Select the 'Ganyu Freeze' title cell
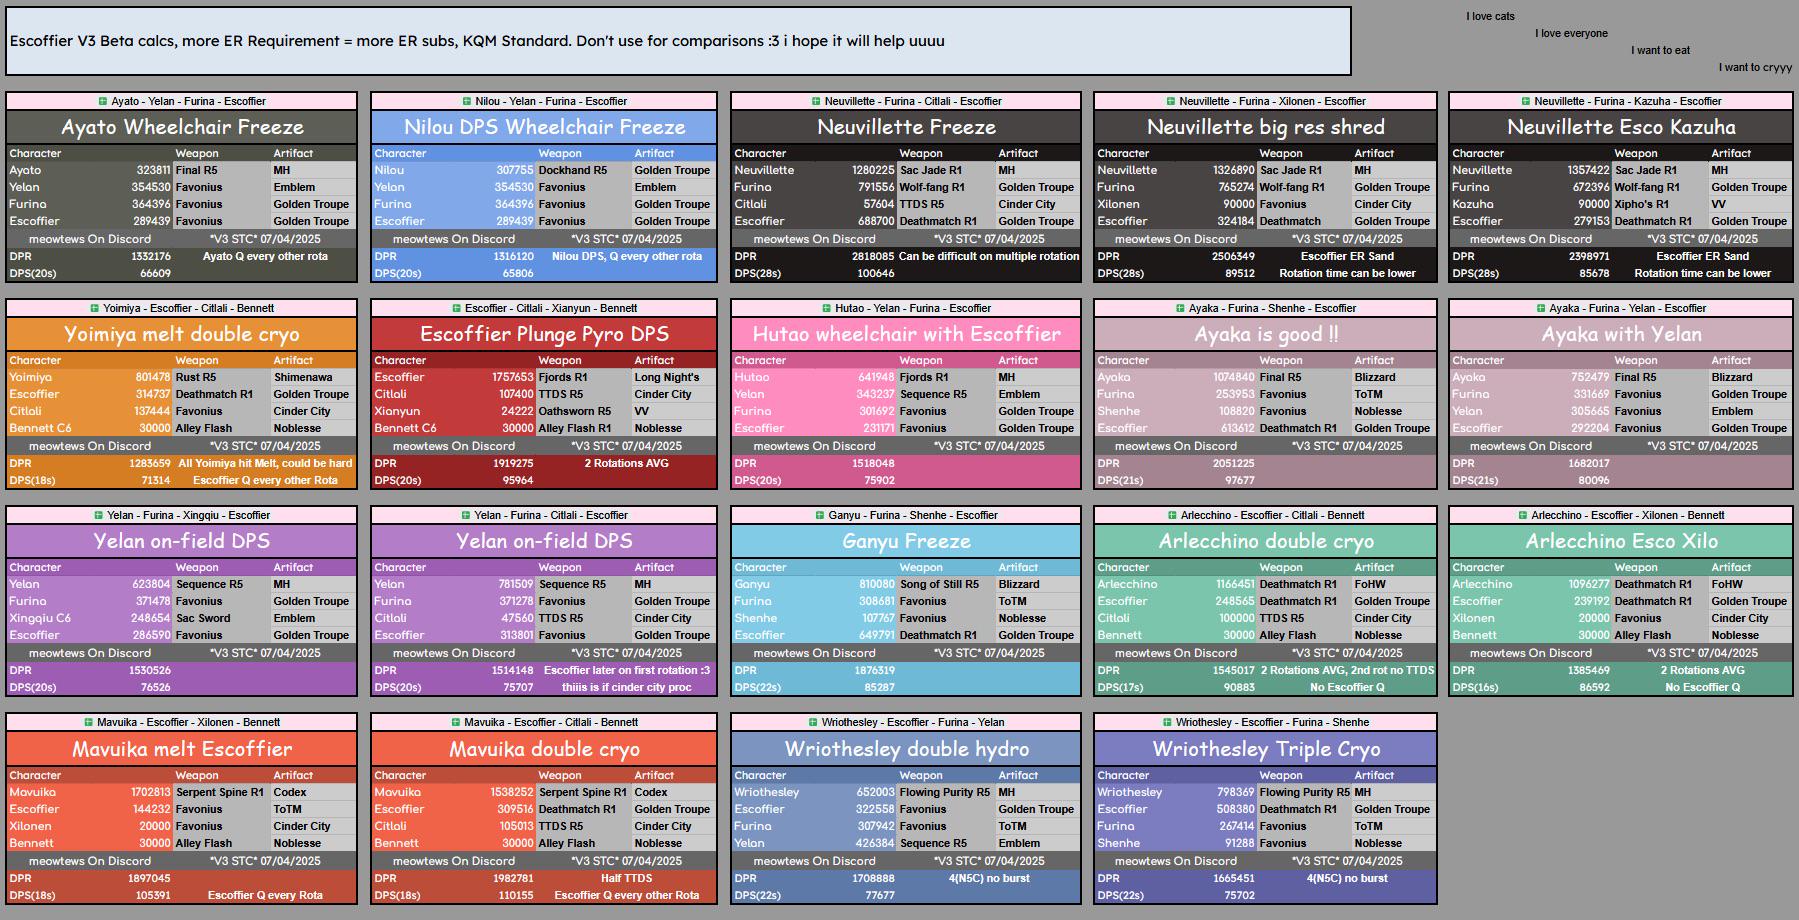 [906, 541]
